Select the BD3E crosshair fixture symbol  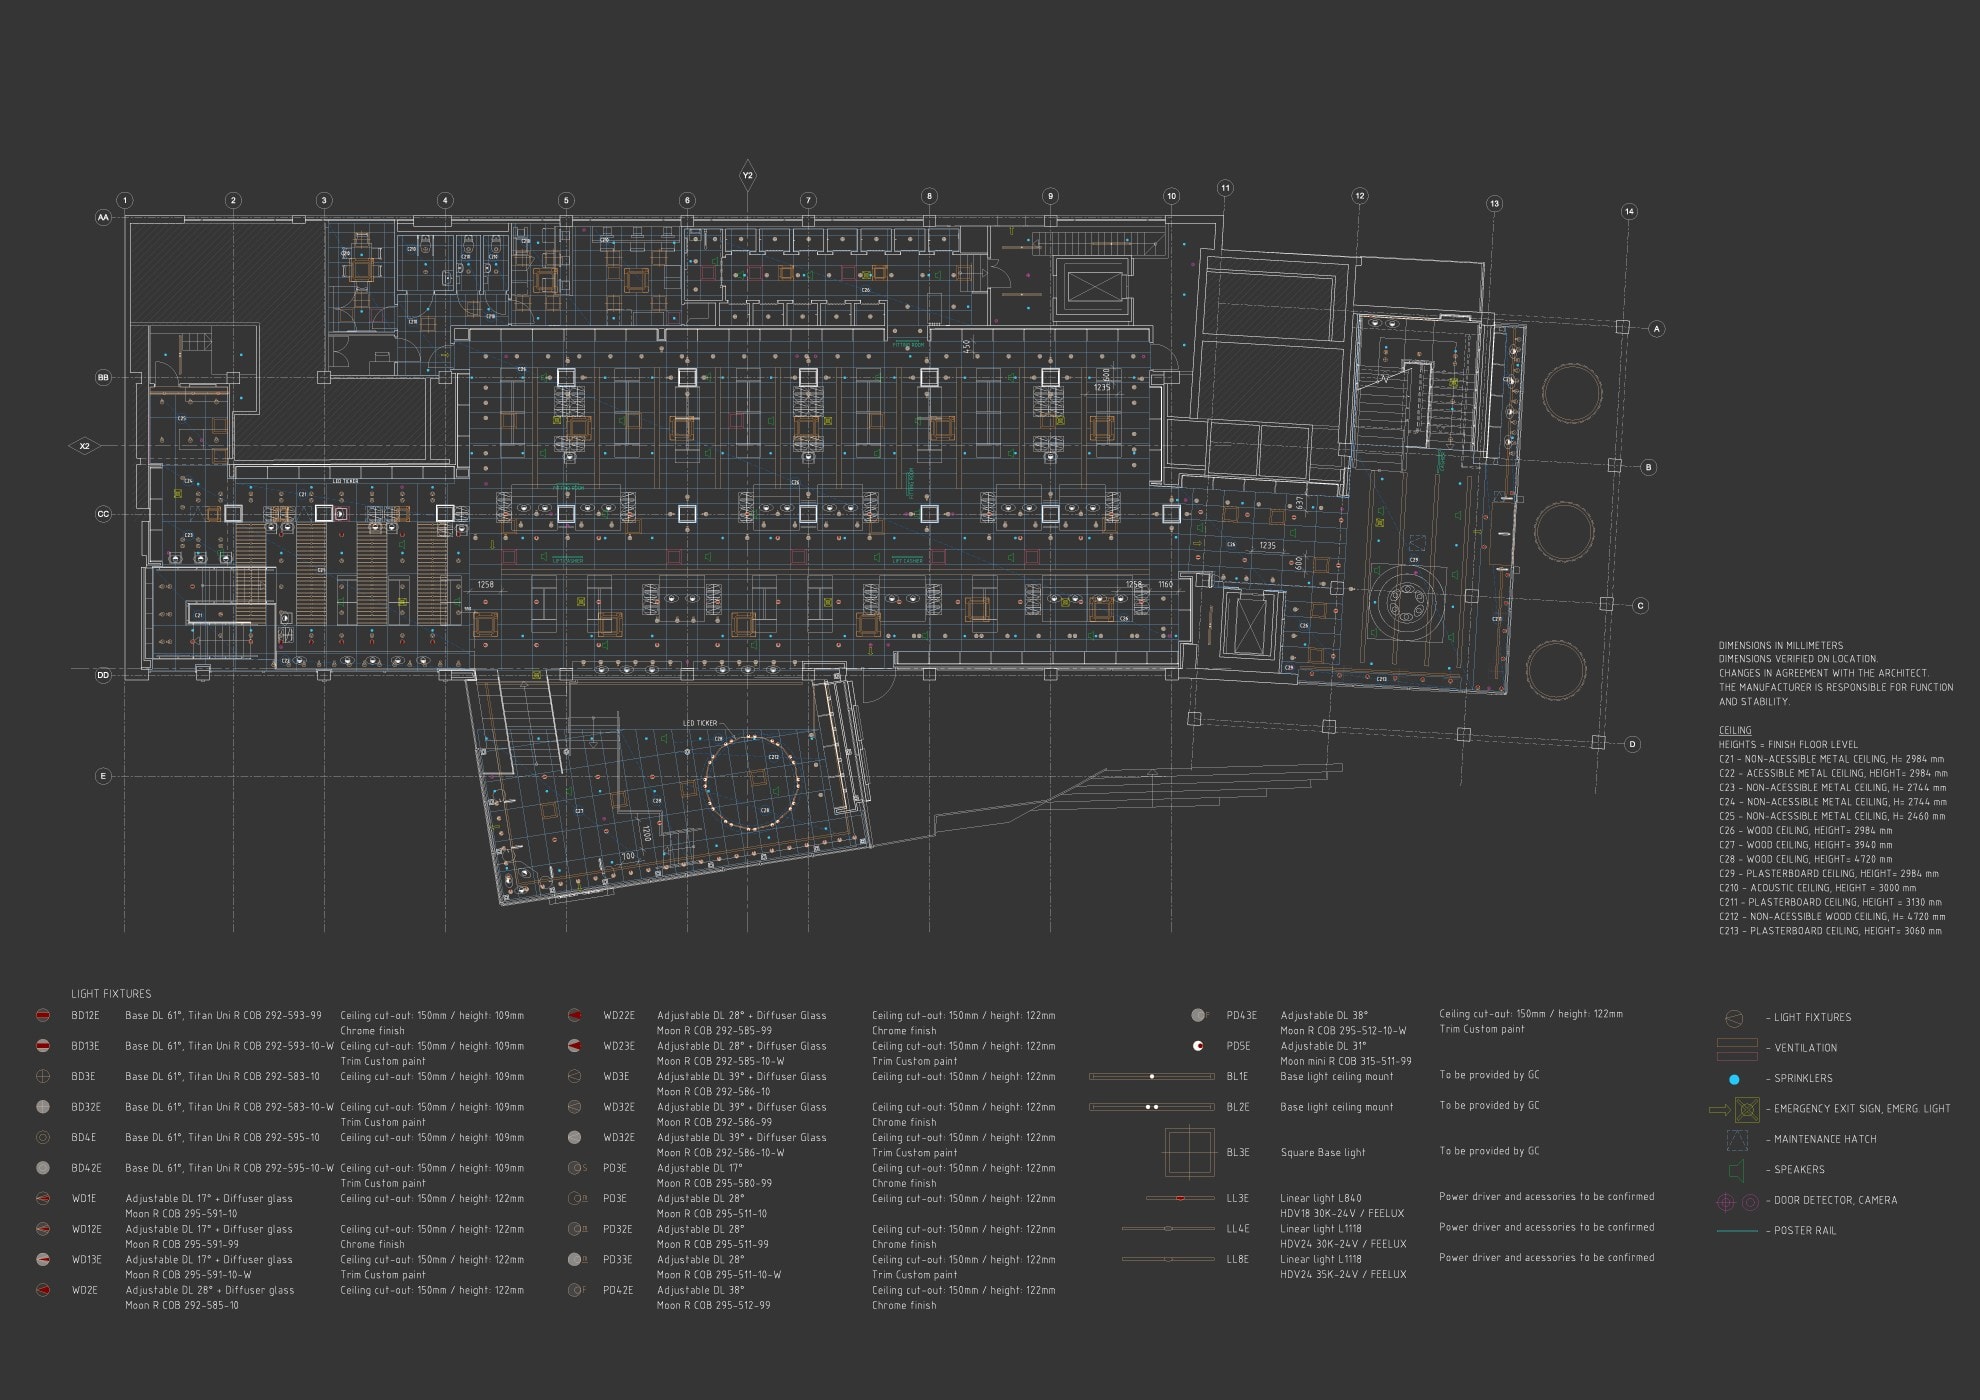coord(43,1077)
